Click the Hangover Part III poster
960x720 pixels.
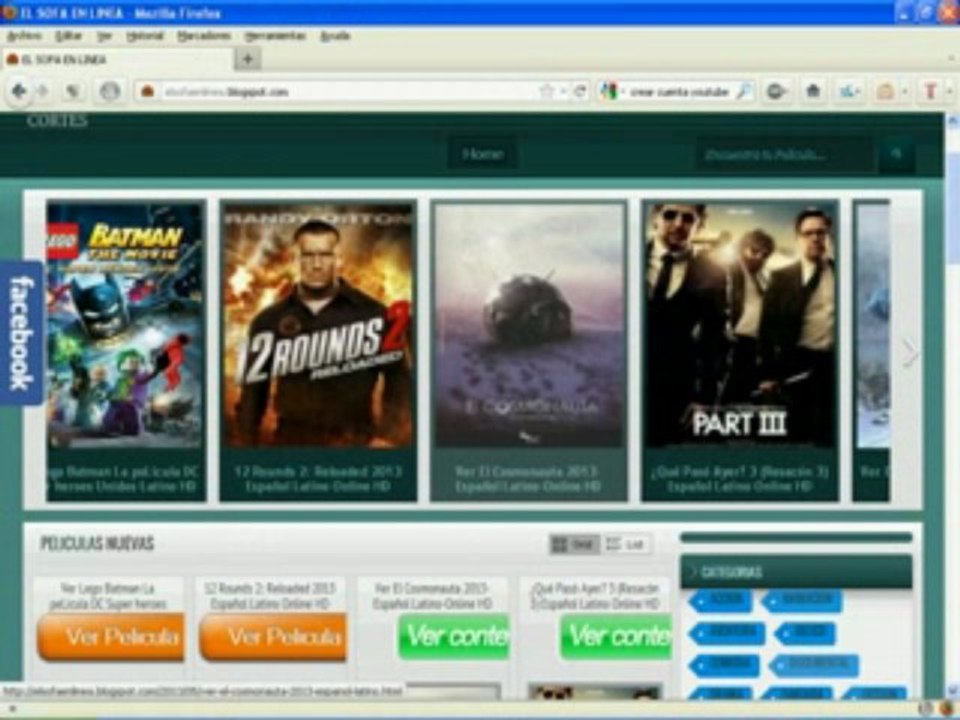click(740, 324)
